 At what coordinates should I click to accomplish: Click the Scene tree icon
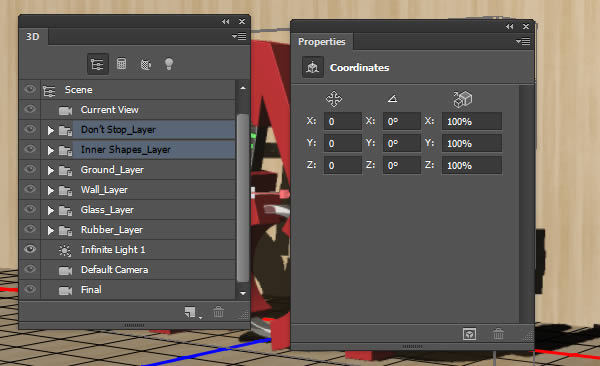[49, 91]
